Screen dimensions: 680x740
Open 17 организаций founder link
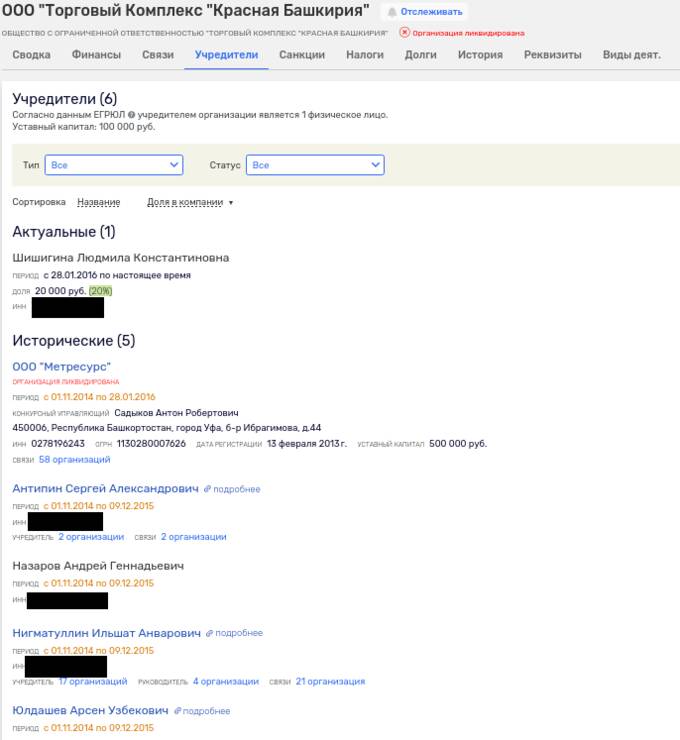(92, 681)
